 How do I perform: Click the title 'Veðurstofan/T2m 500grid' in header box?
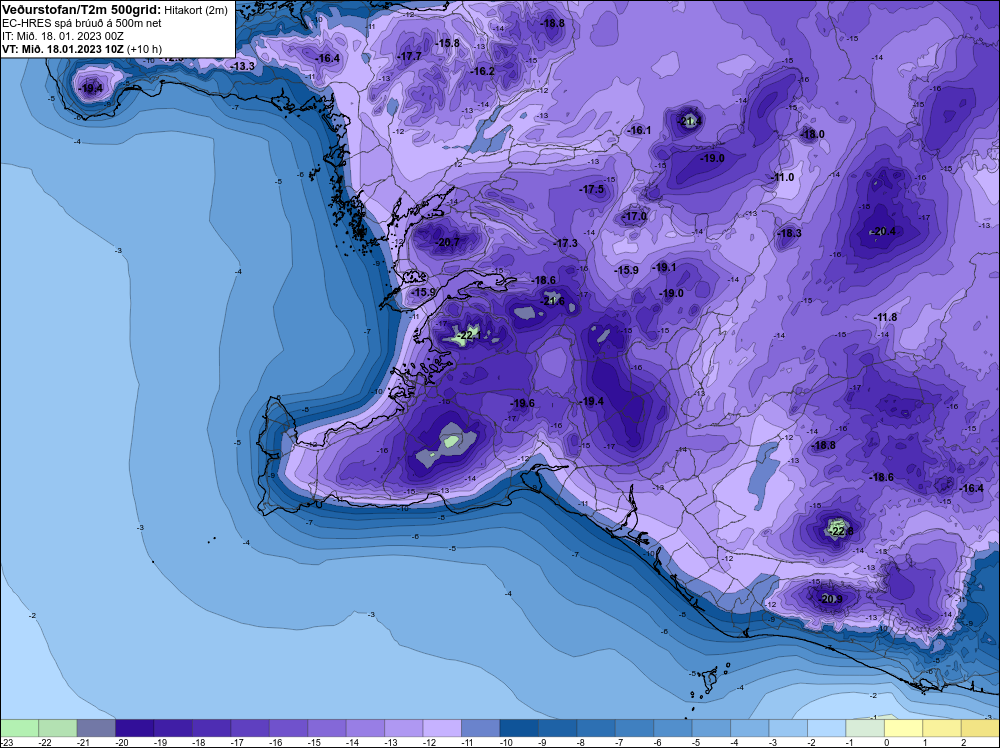click(x=82, y=10)
